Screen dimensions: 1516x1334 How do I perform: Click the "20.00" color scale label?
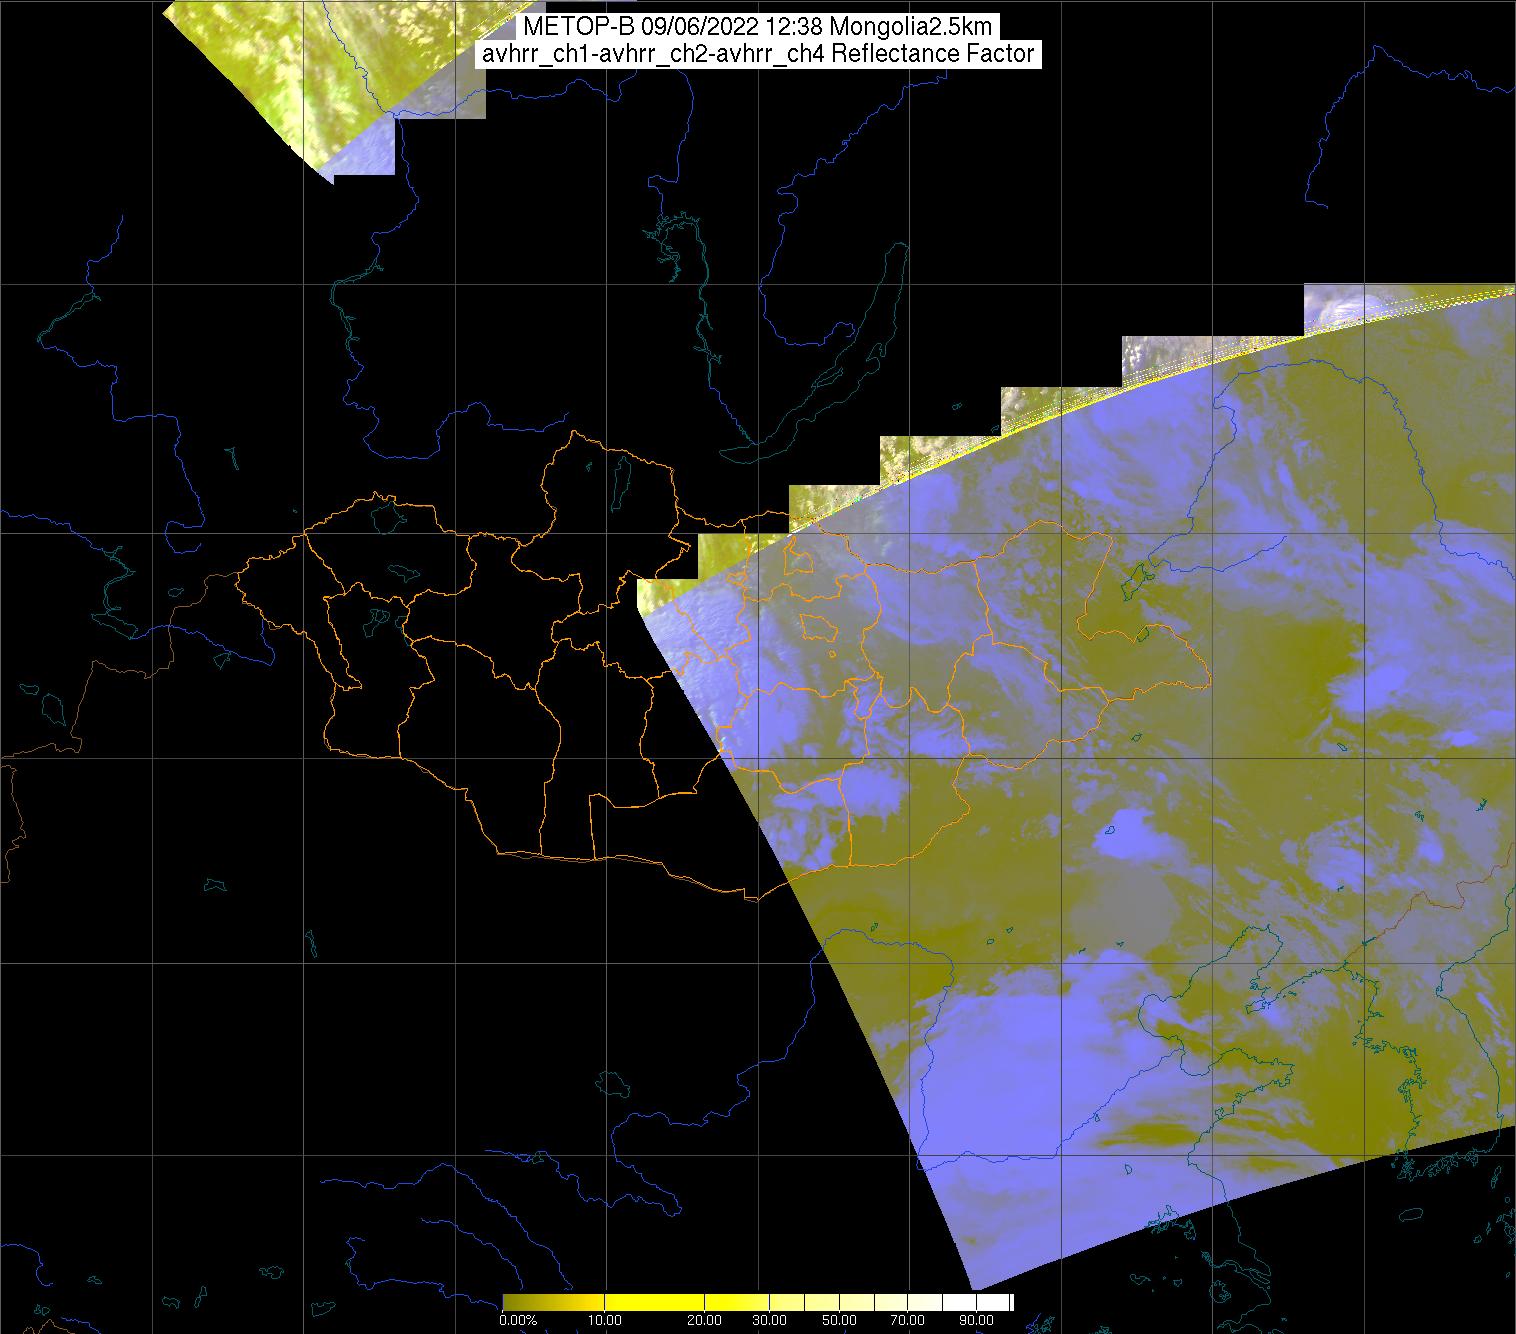pyautogui.click(x=705, y=1321)
